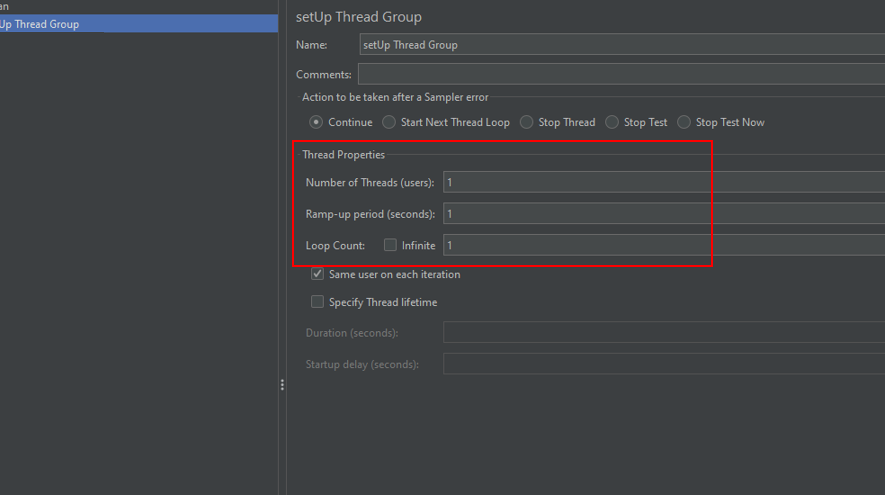Click the Startup delay (seconds) label
Image resolution: width=885 pixels, height=495 pixels.
coord(362,365)
